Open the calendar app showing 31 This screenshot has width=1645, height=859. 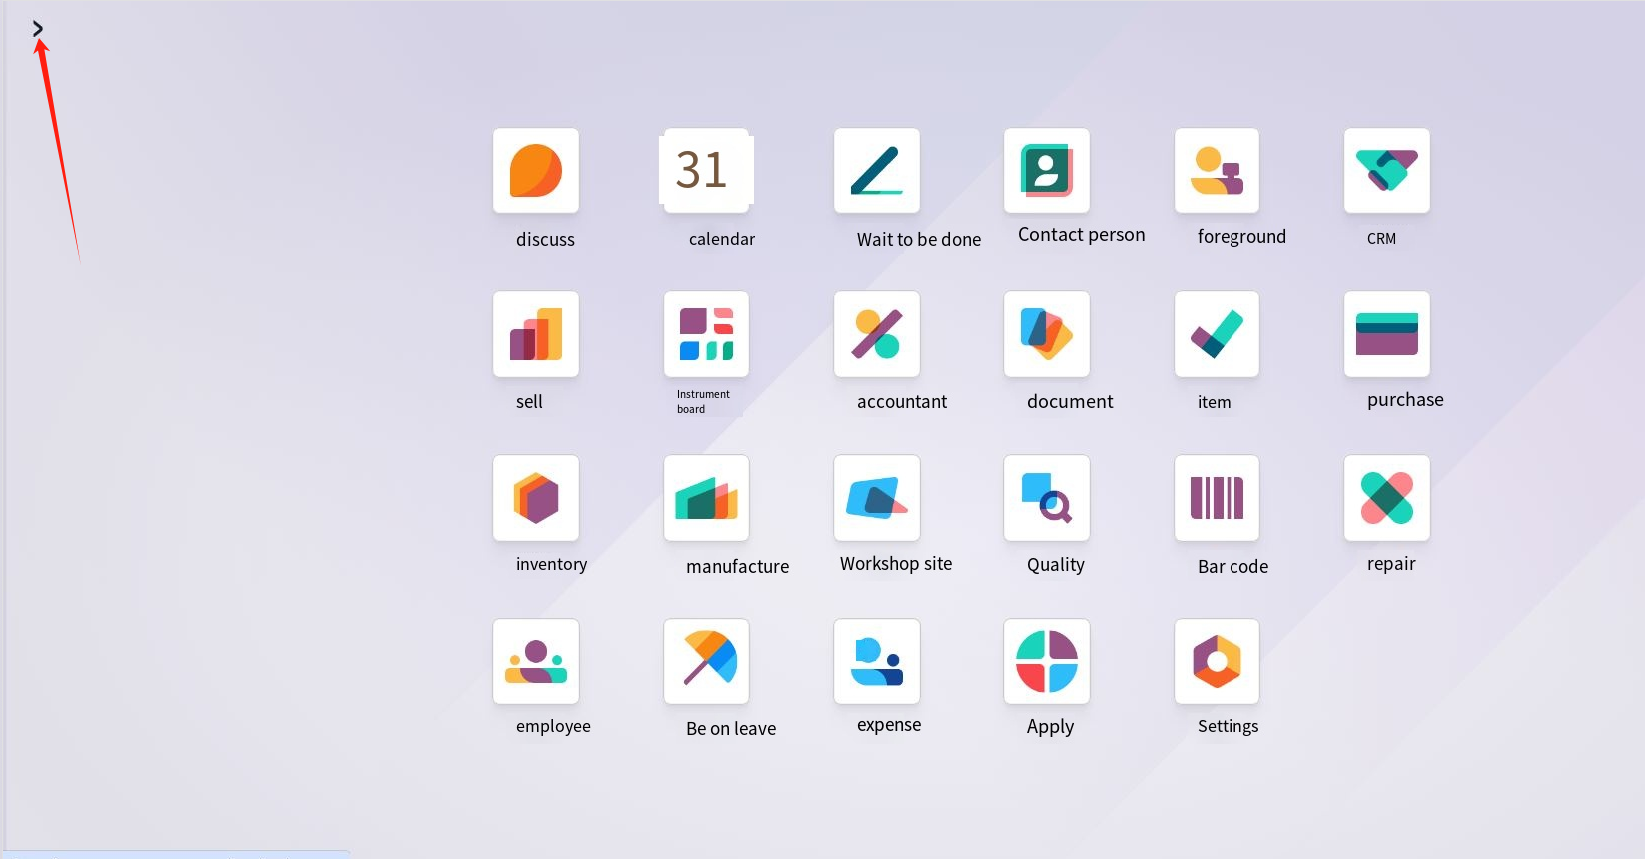point(706,170)
